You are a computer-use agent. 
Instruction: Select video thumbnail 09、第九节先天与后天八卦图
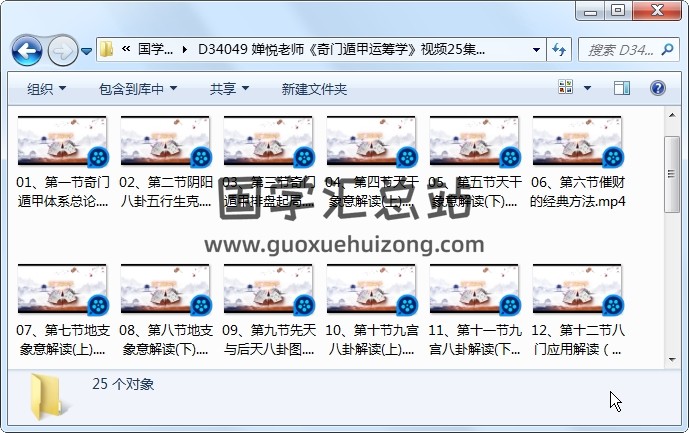268,289
